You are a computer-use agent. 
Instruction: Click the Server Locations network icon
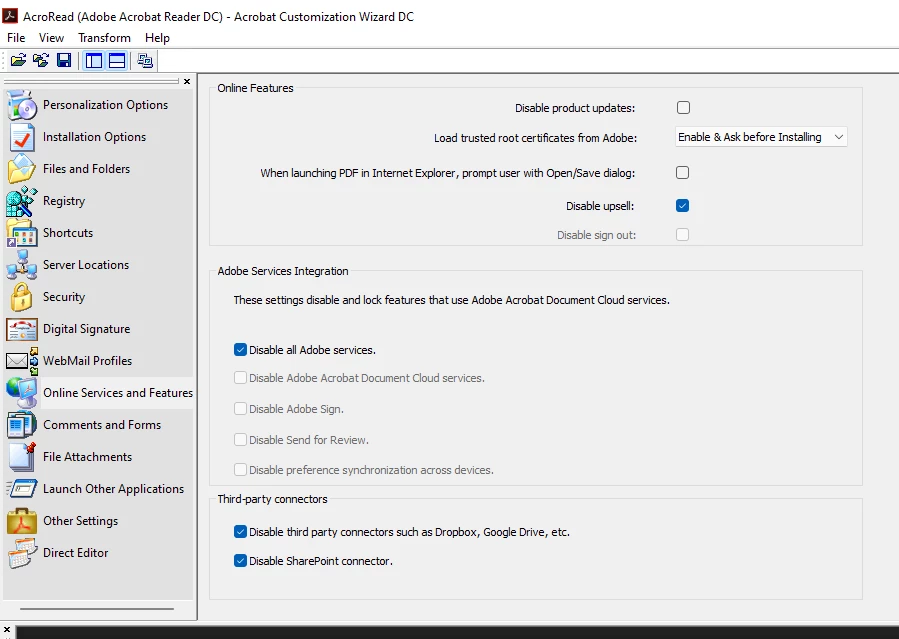(x=22, y=265)
